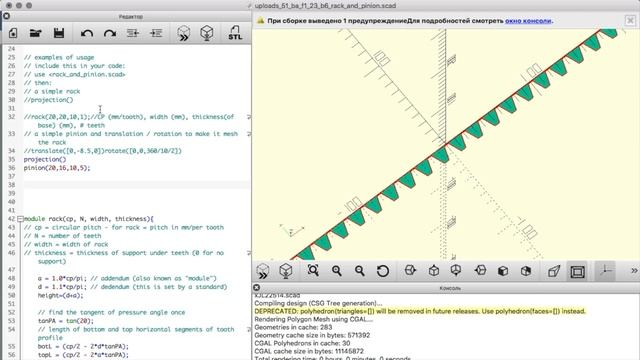Screen dimensions: 640x360
Task: Click the 'height=(d+a);' code line
Action: pos(60,296)
